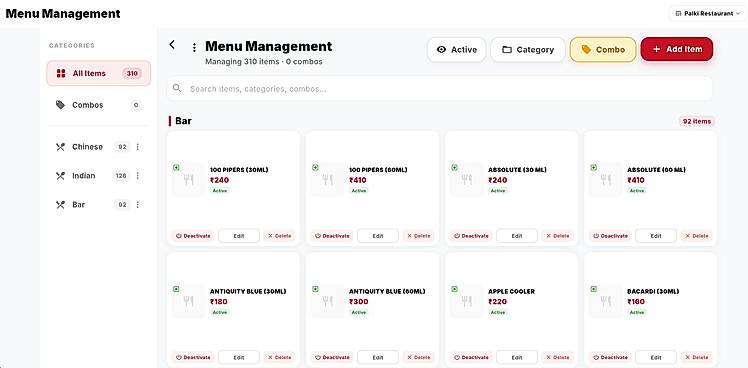748x368 pixels.
Task: Click the Category button
Action: [x=528, y=50]
